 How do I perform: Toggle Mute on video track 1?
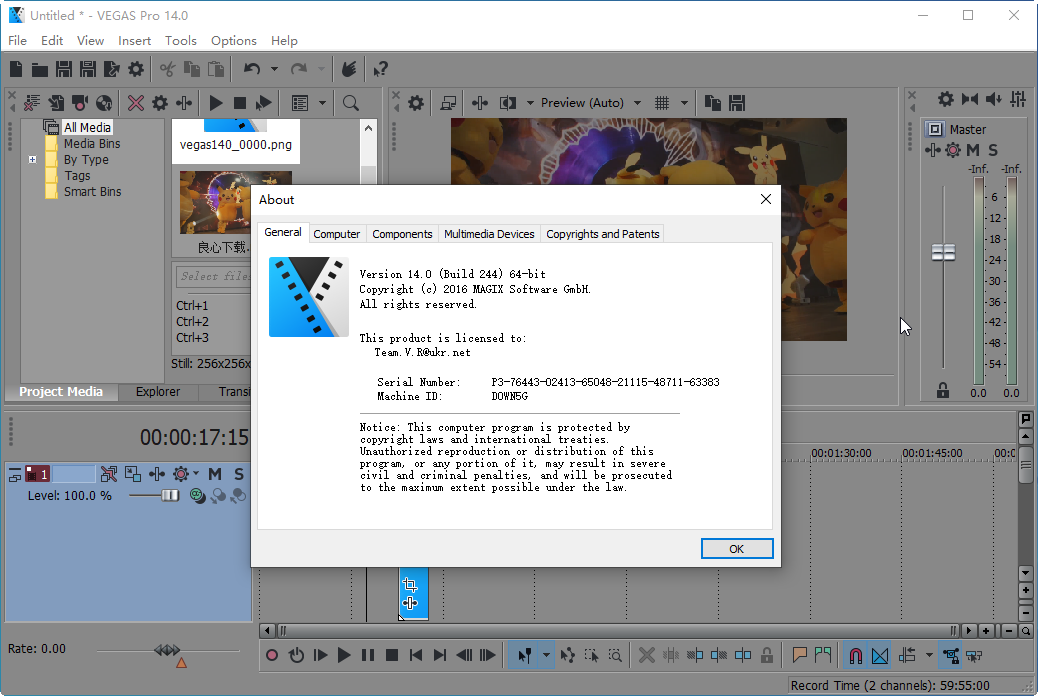214,473
